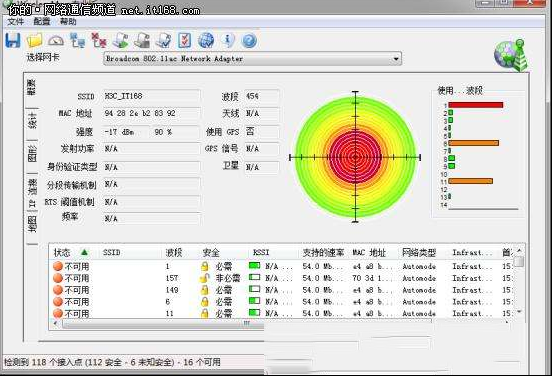Viewport: 552px width, 376px height.
Task: Switch to the 图形 side tab
Action: click(32, 153)
